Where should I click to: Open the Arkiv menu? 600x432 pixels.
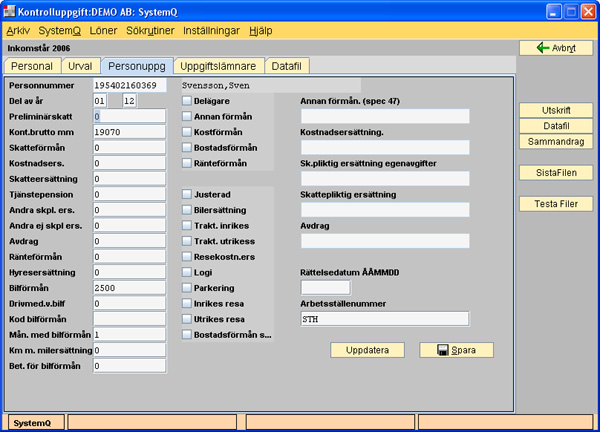(x=18, y=31)
